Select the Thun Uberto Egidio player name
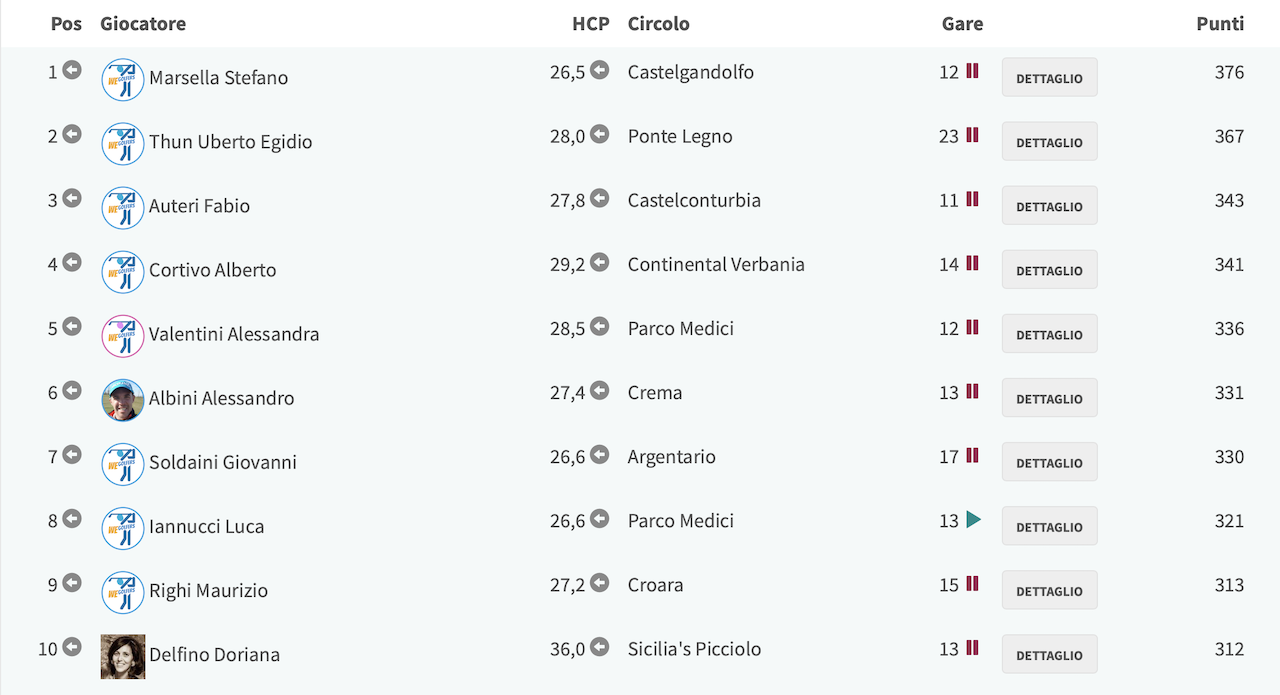Image resolution: width=1280 pixels, height=695 pixels. click(231, 142)
